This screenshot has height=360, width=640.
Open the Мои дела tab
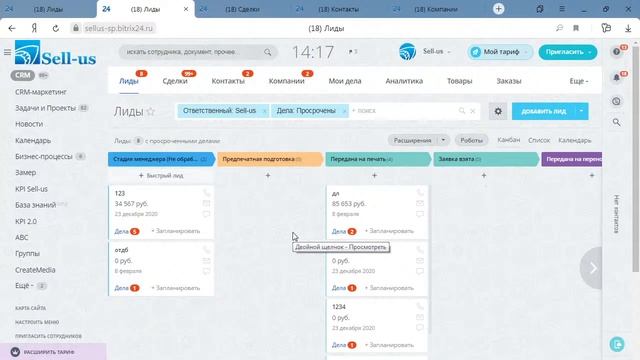click(x=345, y=81)
